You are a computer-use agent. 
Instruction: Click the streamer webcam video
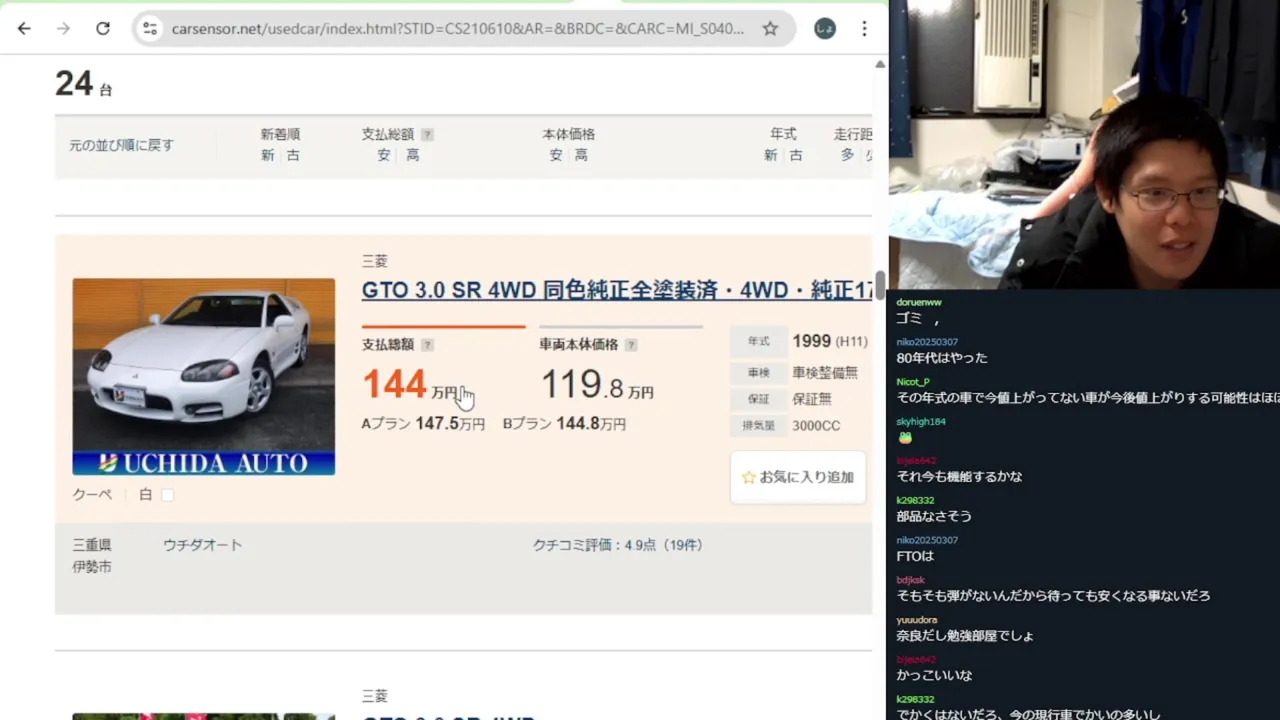[x=1084, y=144]
